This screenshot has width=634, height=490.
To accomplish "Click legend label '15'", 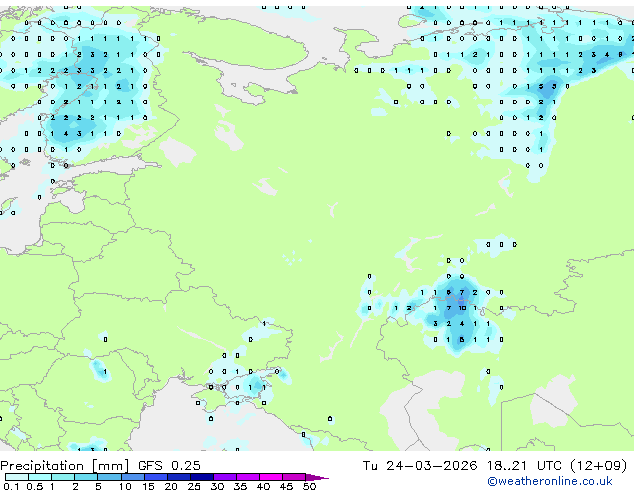I will pyautogui.click(x=148, y=486).
